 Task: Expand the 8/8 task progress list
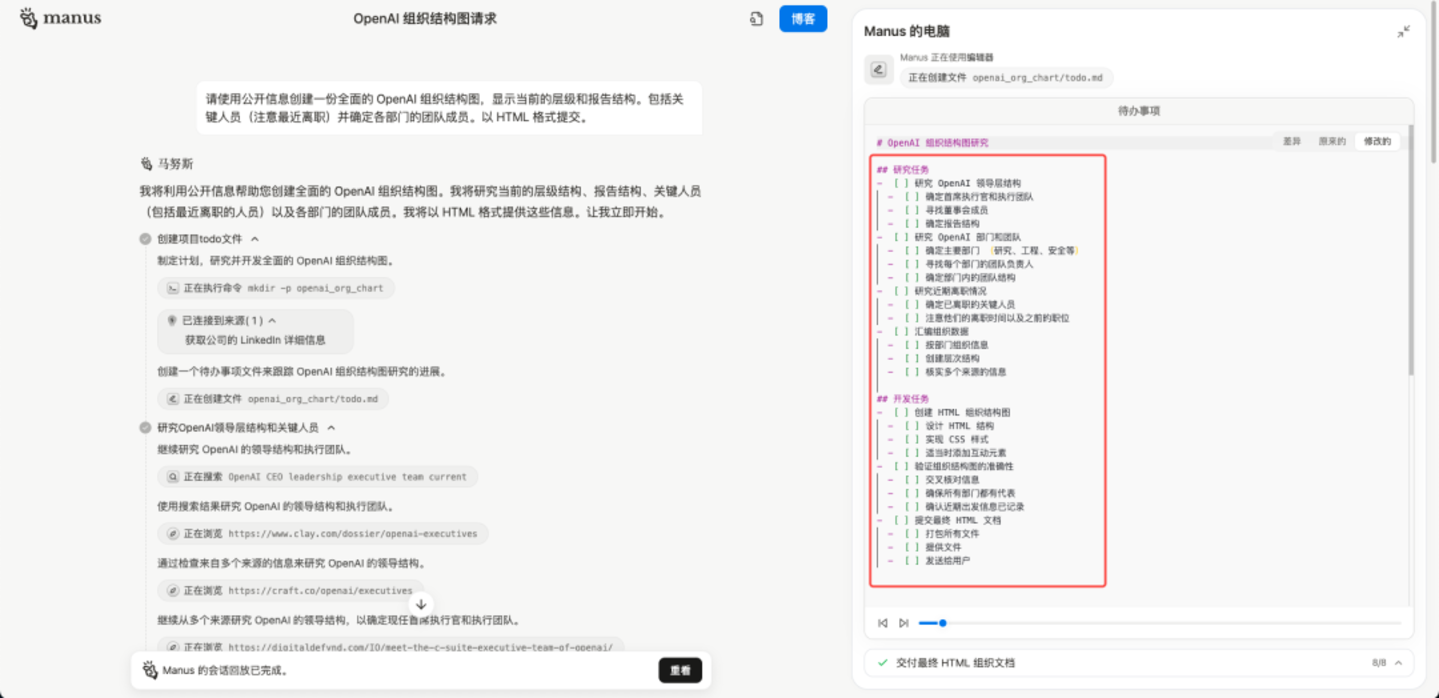point(1398,663)
